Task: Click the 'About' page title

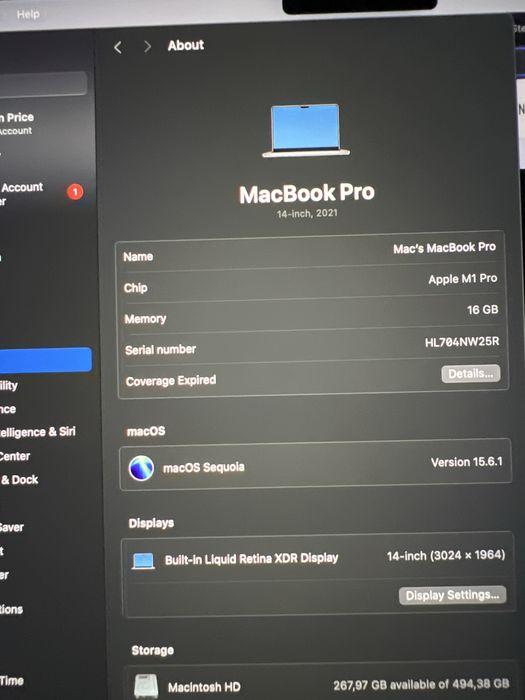Action: coord(186,45)
